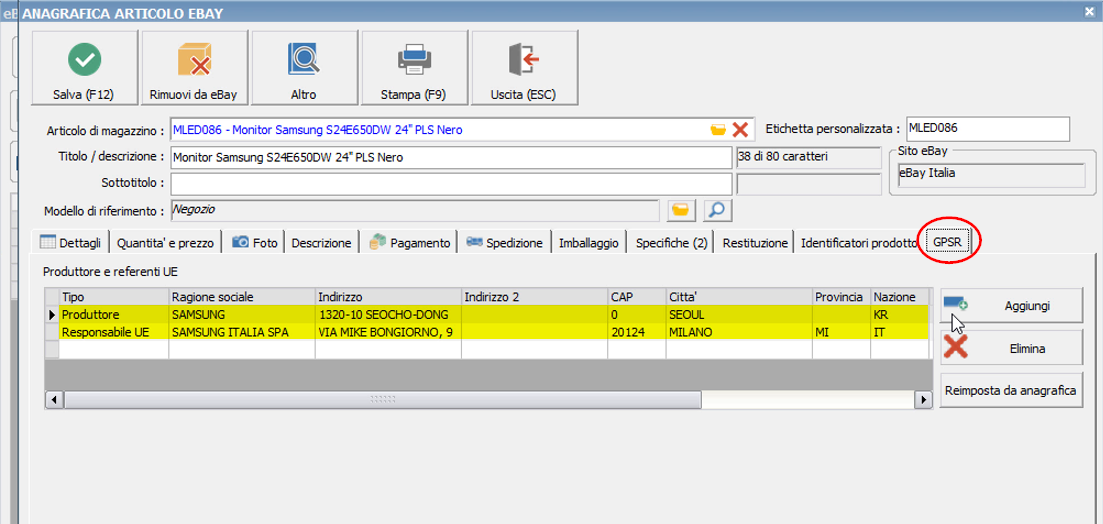The width and height of the screenshot is (1103, 524).
Task: Open the Imballaggio tab
Action: (589, 243)
